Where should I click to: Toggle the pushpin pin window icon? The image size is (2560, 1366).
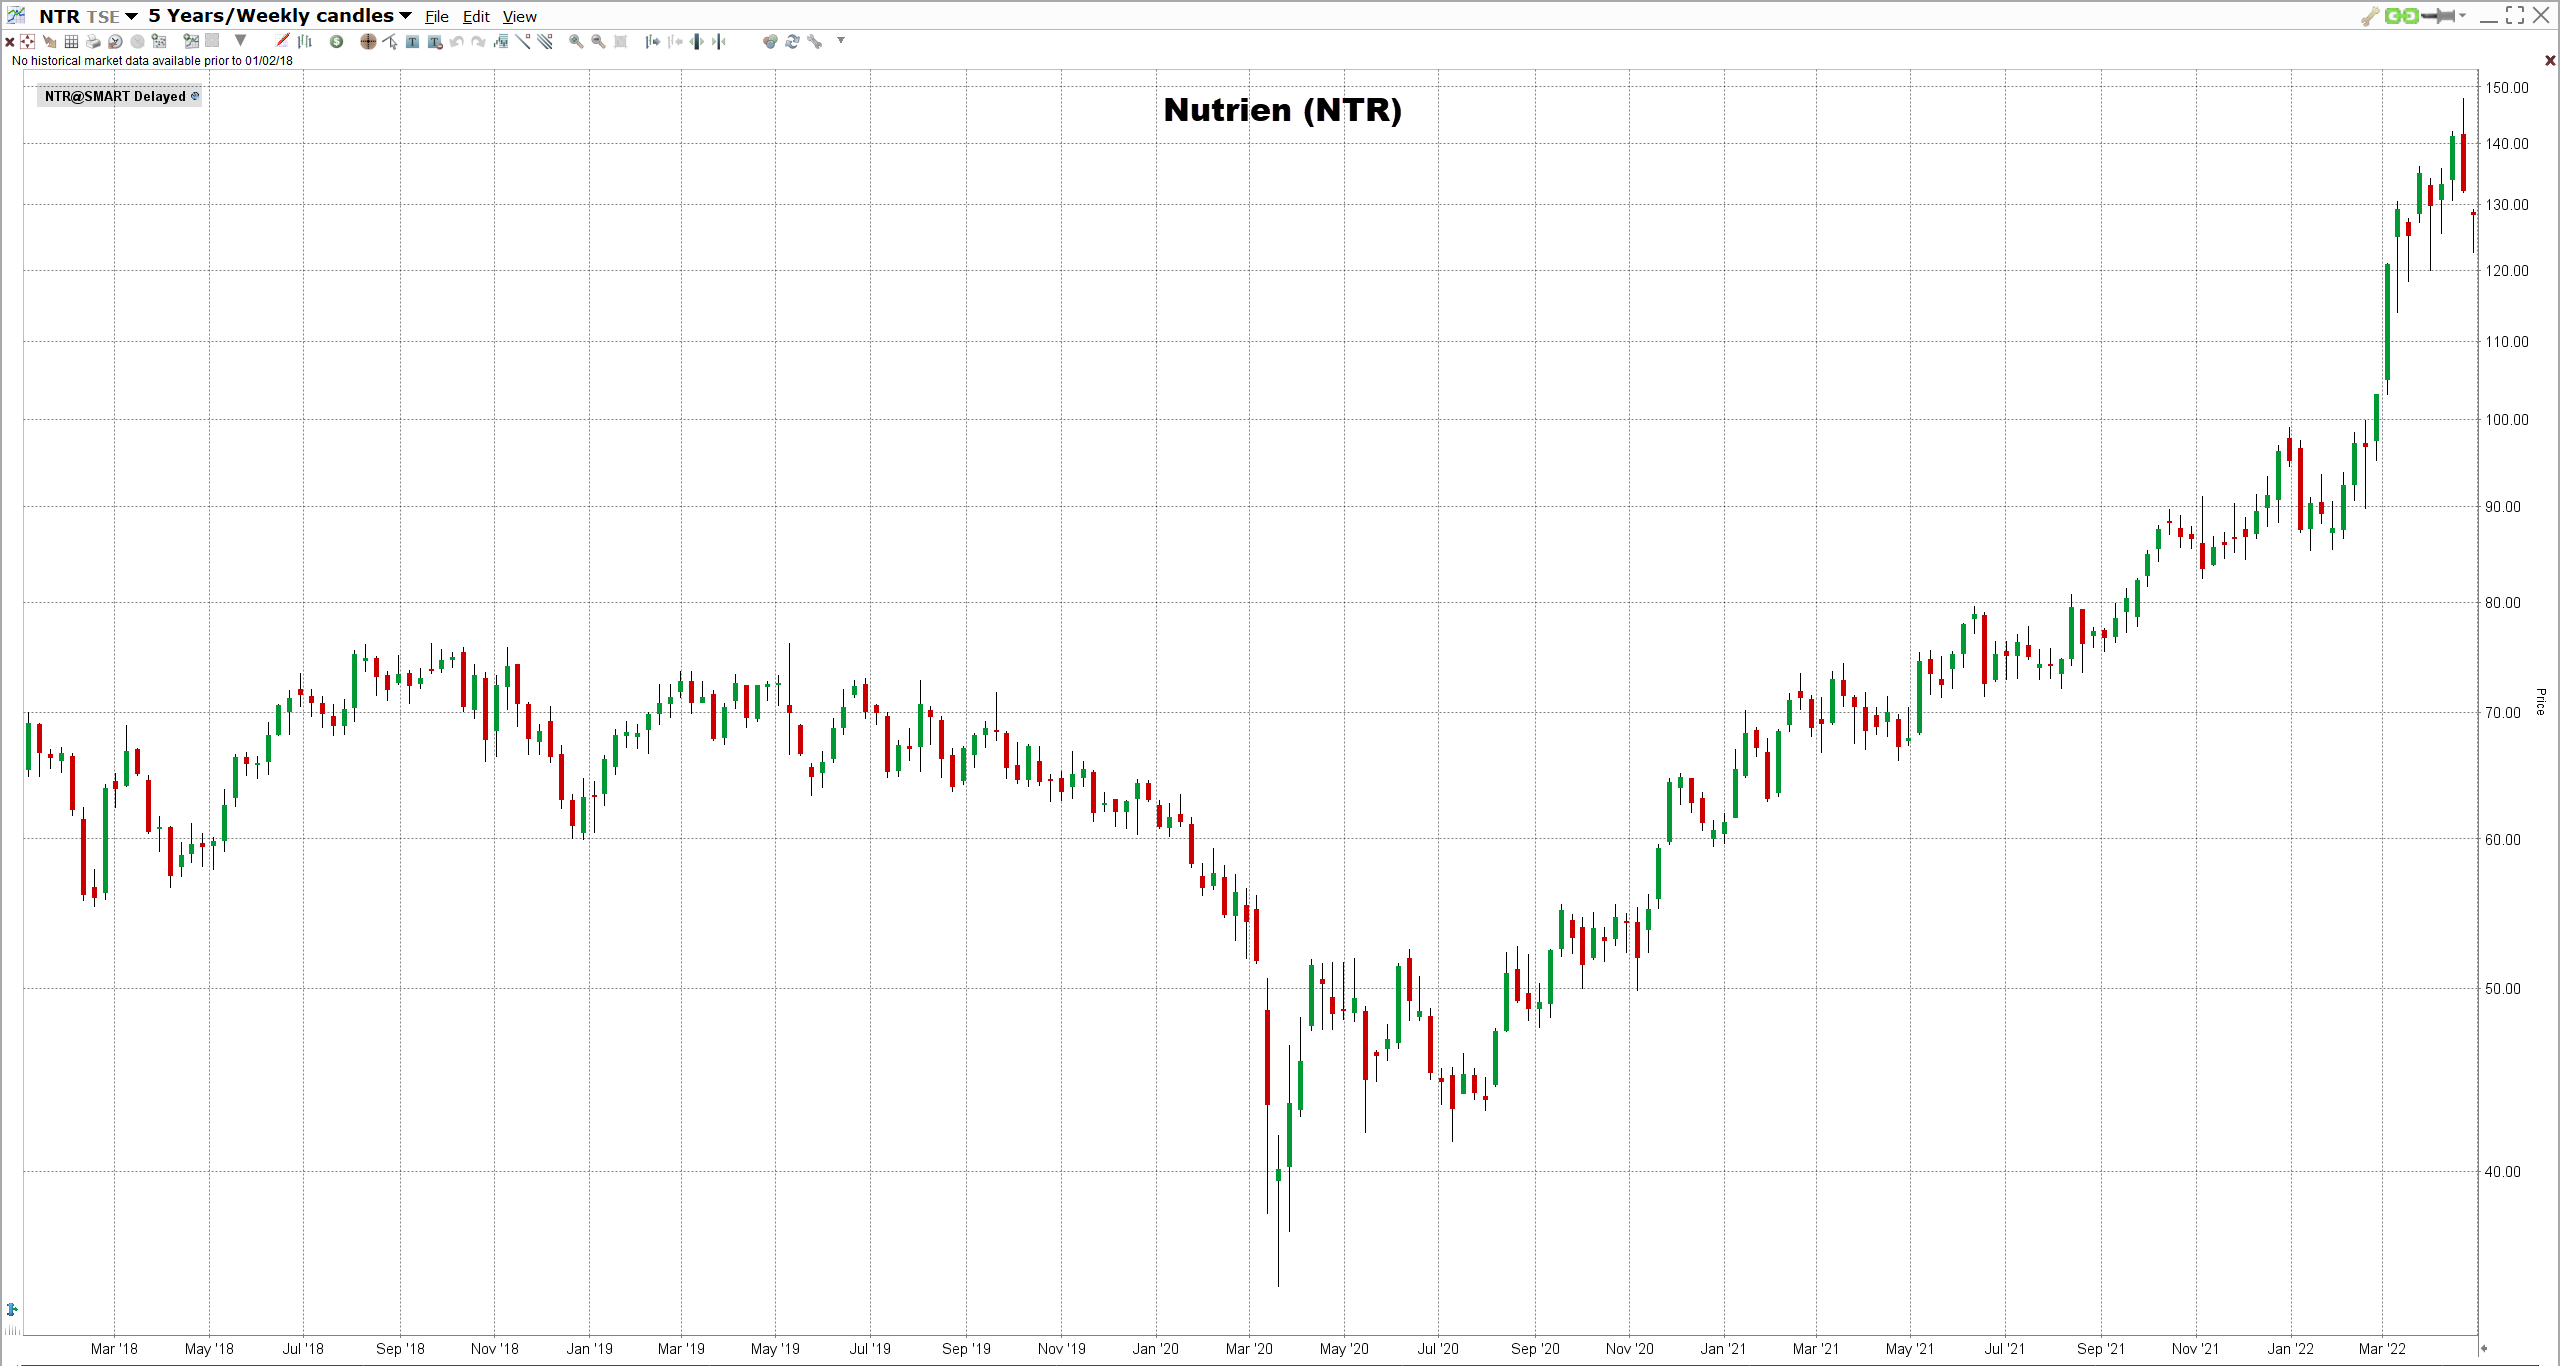click(2438, 16)
